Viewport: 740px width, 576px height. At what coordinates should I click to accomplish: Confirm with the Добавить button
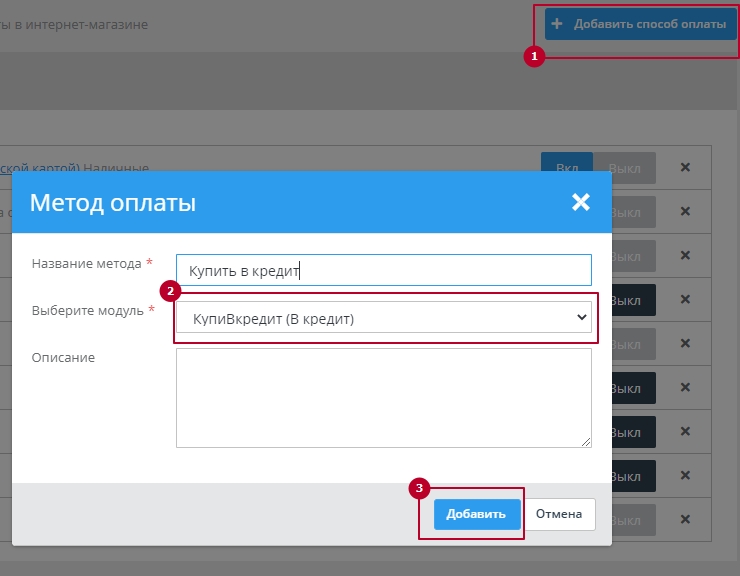pos(477,514)
